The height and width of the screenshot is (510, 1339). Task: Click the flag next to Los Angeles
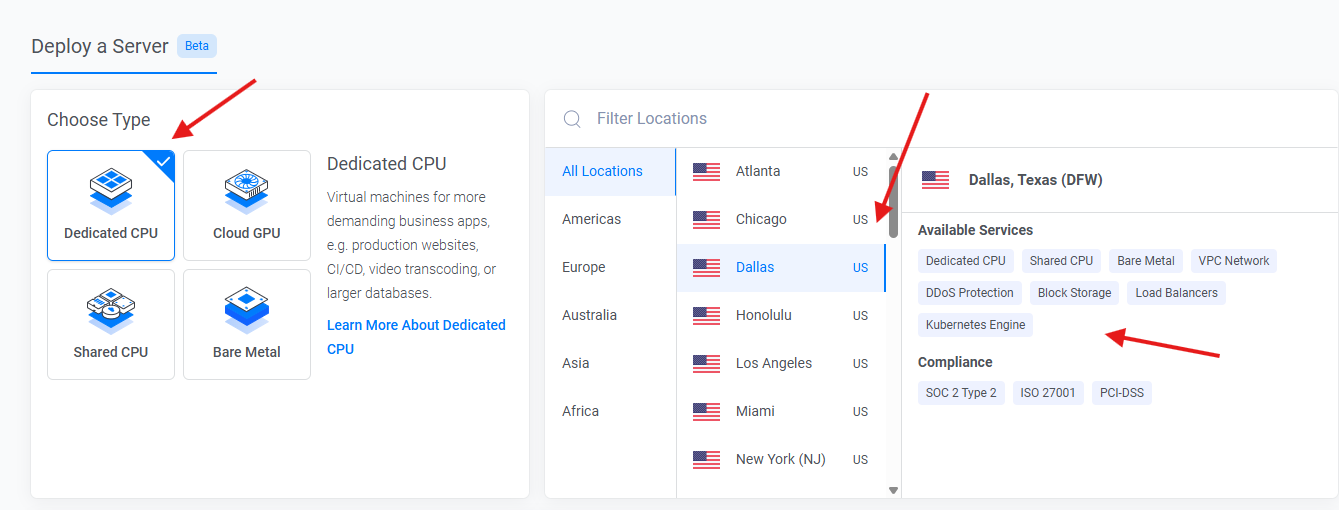click(x=706, y=364)
